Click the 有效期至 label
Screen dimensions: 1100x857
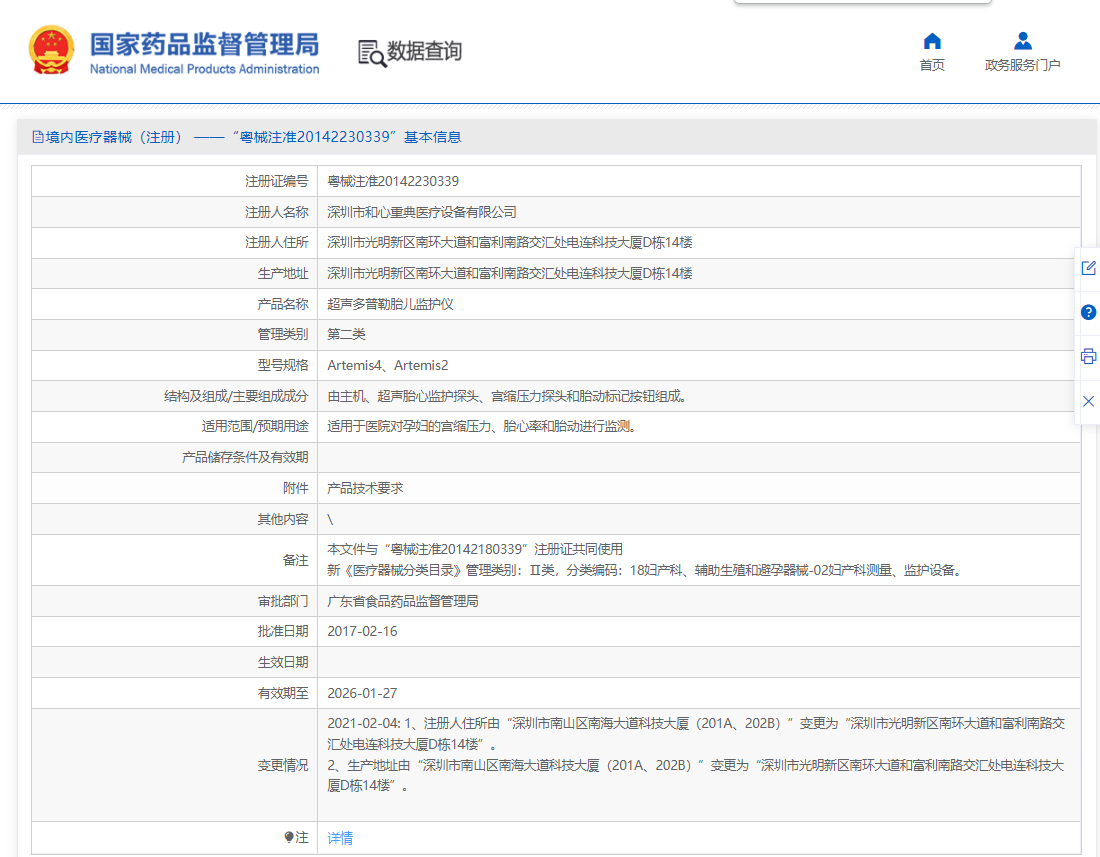[x=283, y=693]
